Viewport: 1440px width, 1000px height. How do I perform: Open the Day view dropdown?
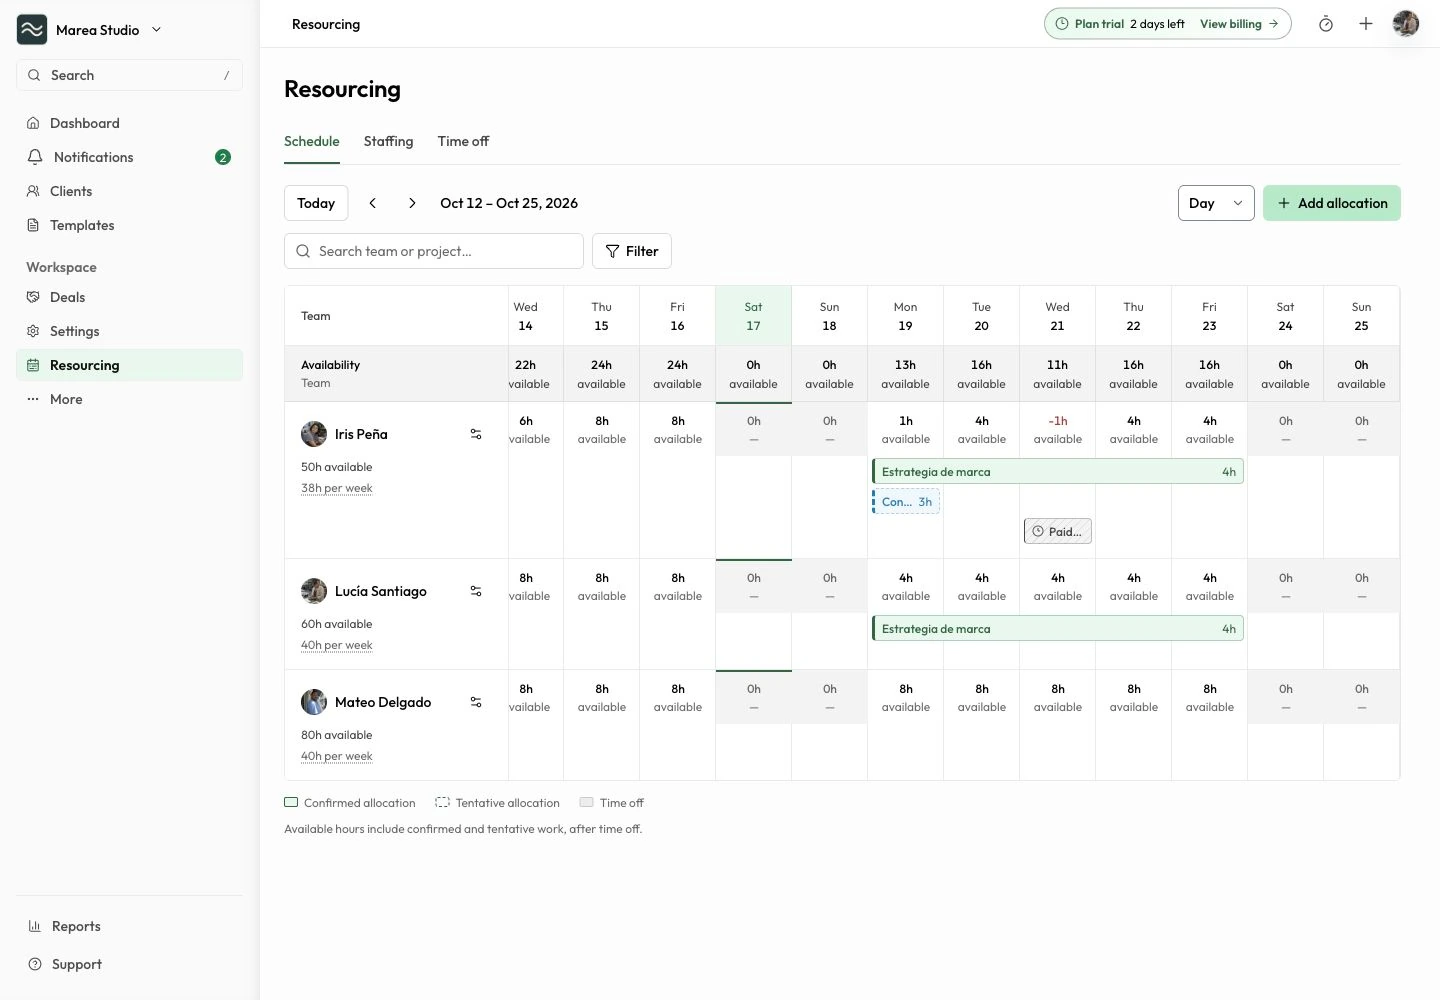[x=1216, y=203]
